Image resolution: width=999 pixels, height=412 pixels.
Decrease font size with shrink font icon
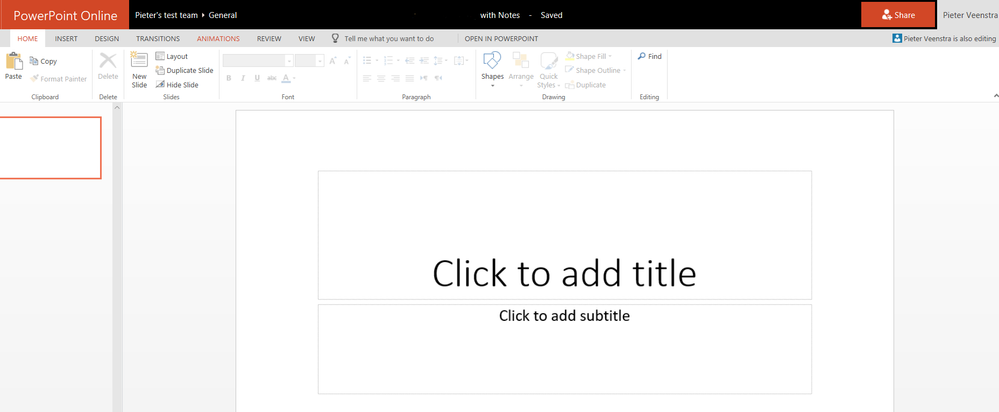347,61
